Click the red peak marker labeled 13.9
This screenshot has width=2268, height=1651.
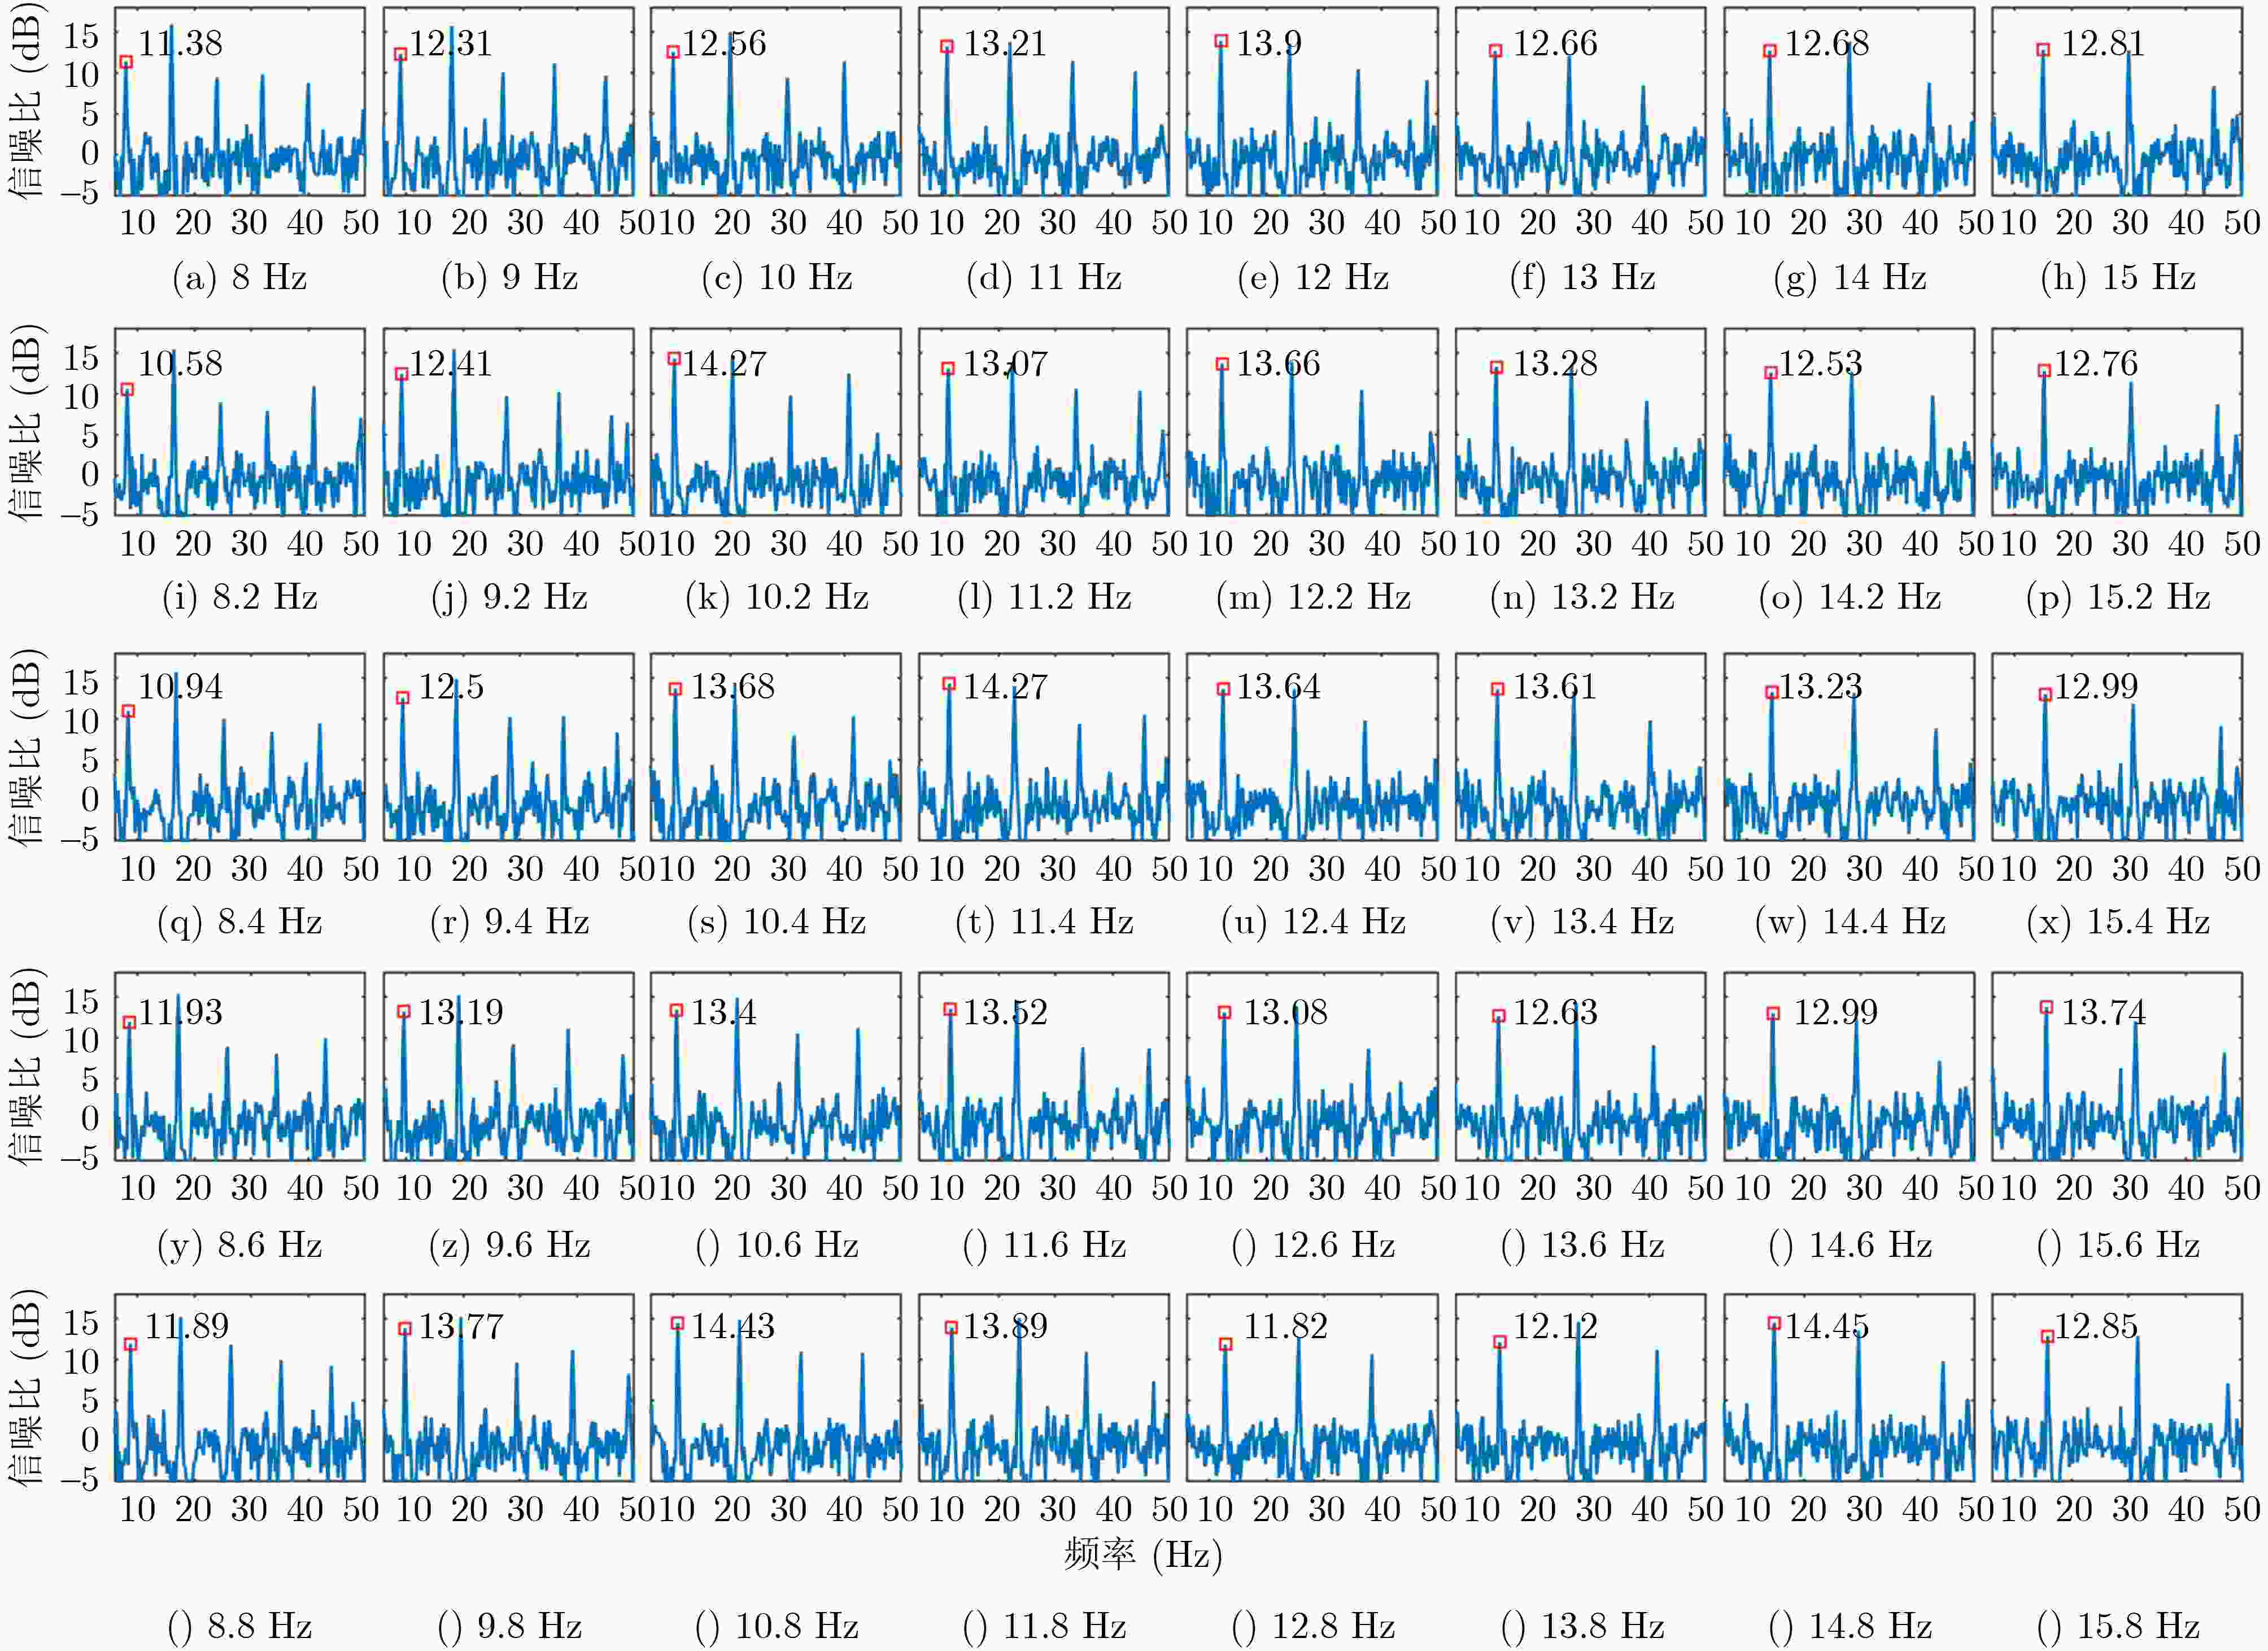[x=1221, y=41]
